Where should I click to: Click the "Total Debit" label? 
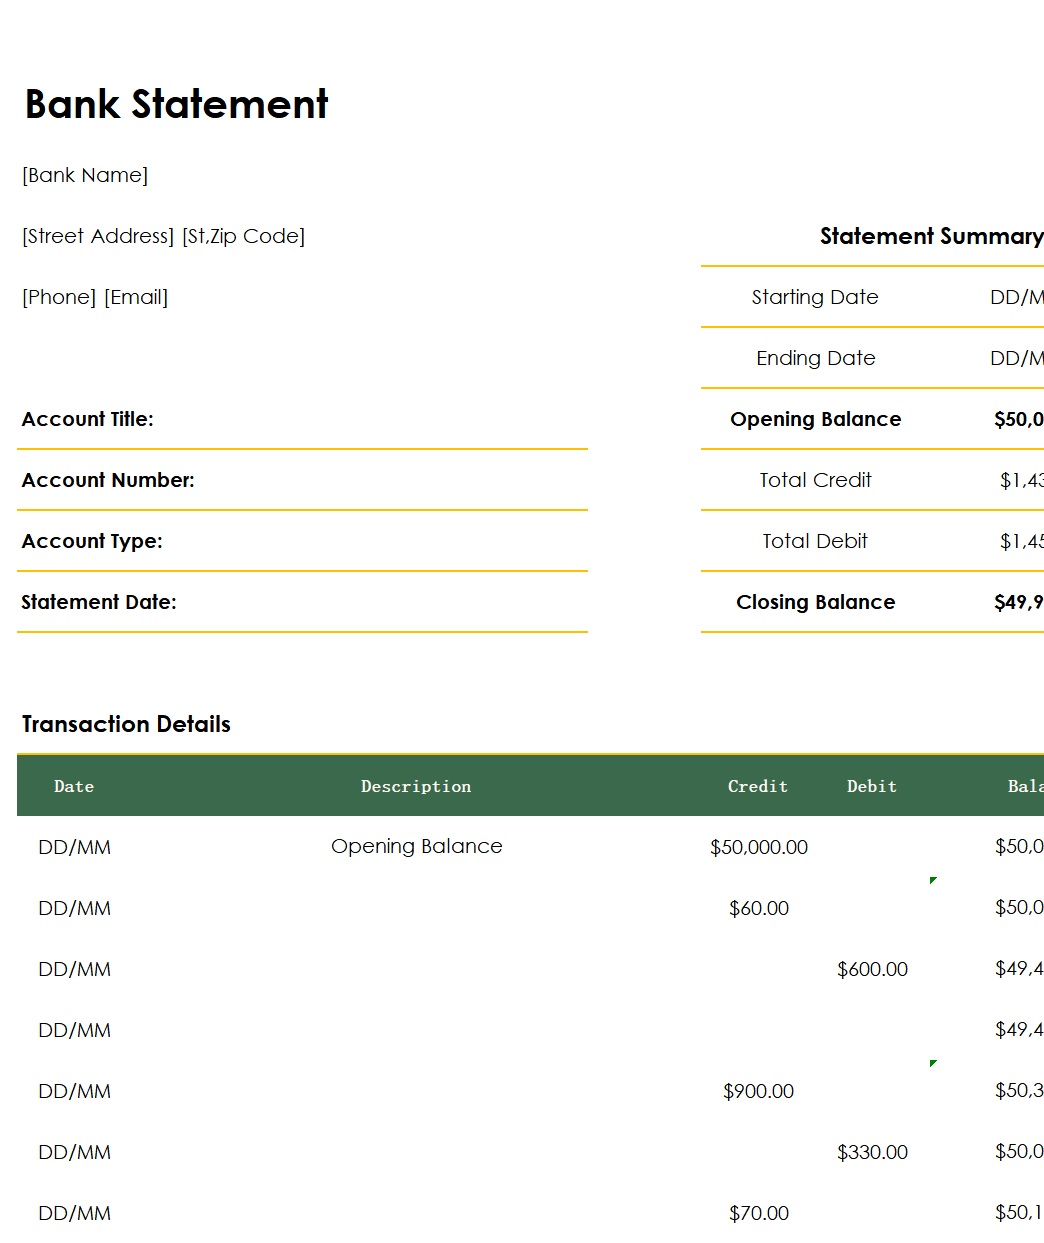815,541
